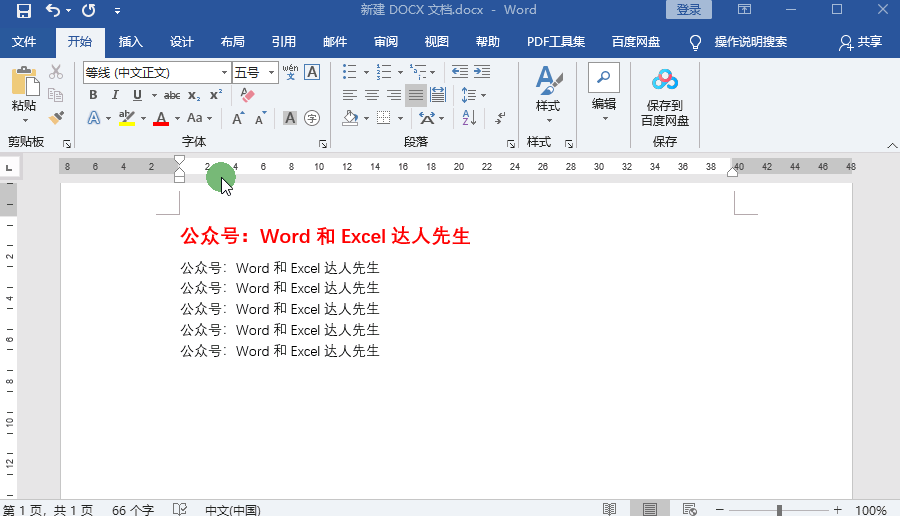Screen dimensions: 900x516
Task: Increase the paragraph indent
Action: [482, 72]
